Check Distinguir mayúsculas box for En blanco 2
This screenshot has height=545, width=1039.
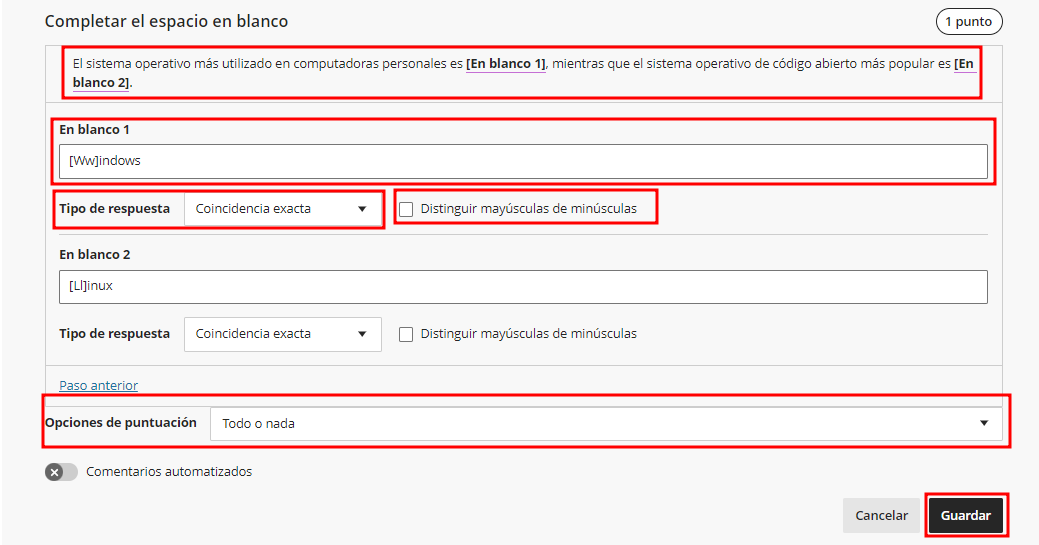click(406, 334)
